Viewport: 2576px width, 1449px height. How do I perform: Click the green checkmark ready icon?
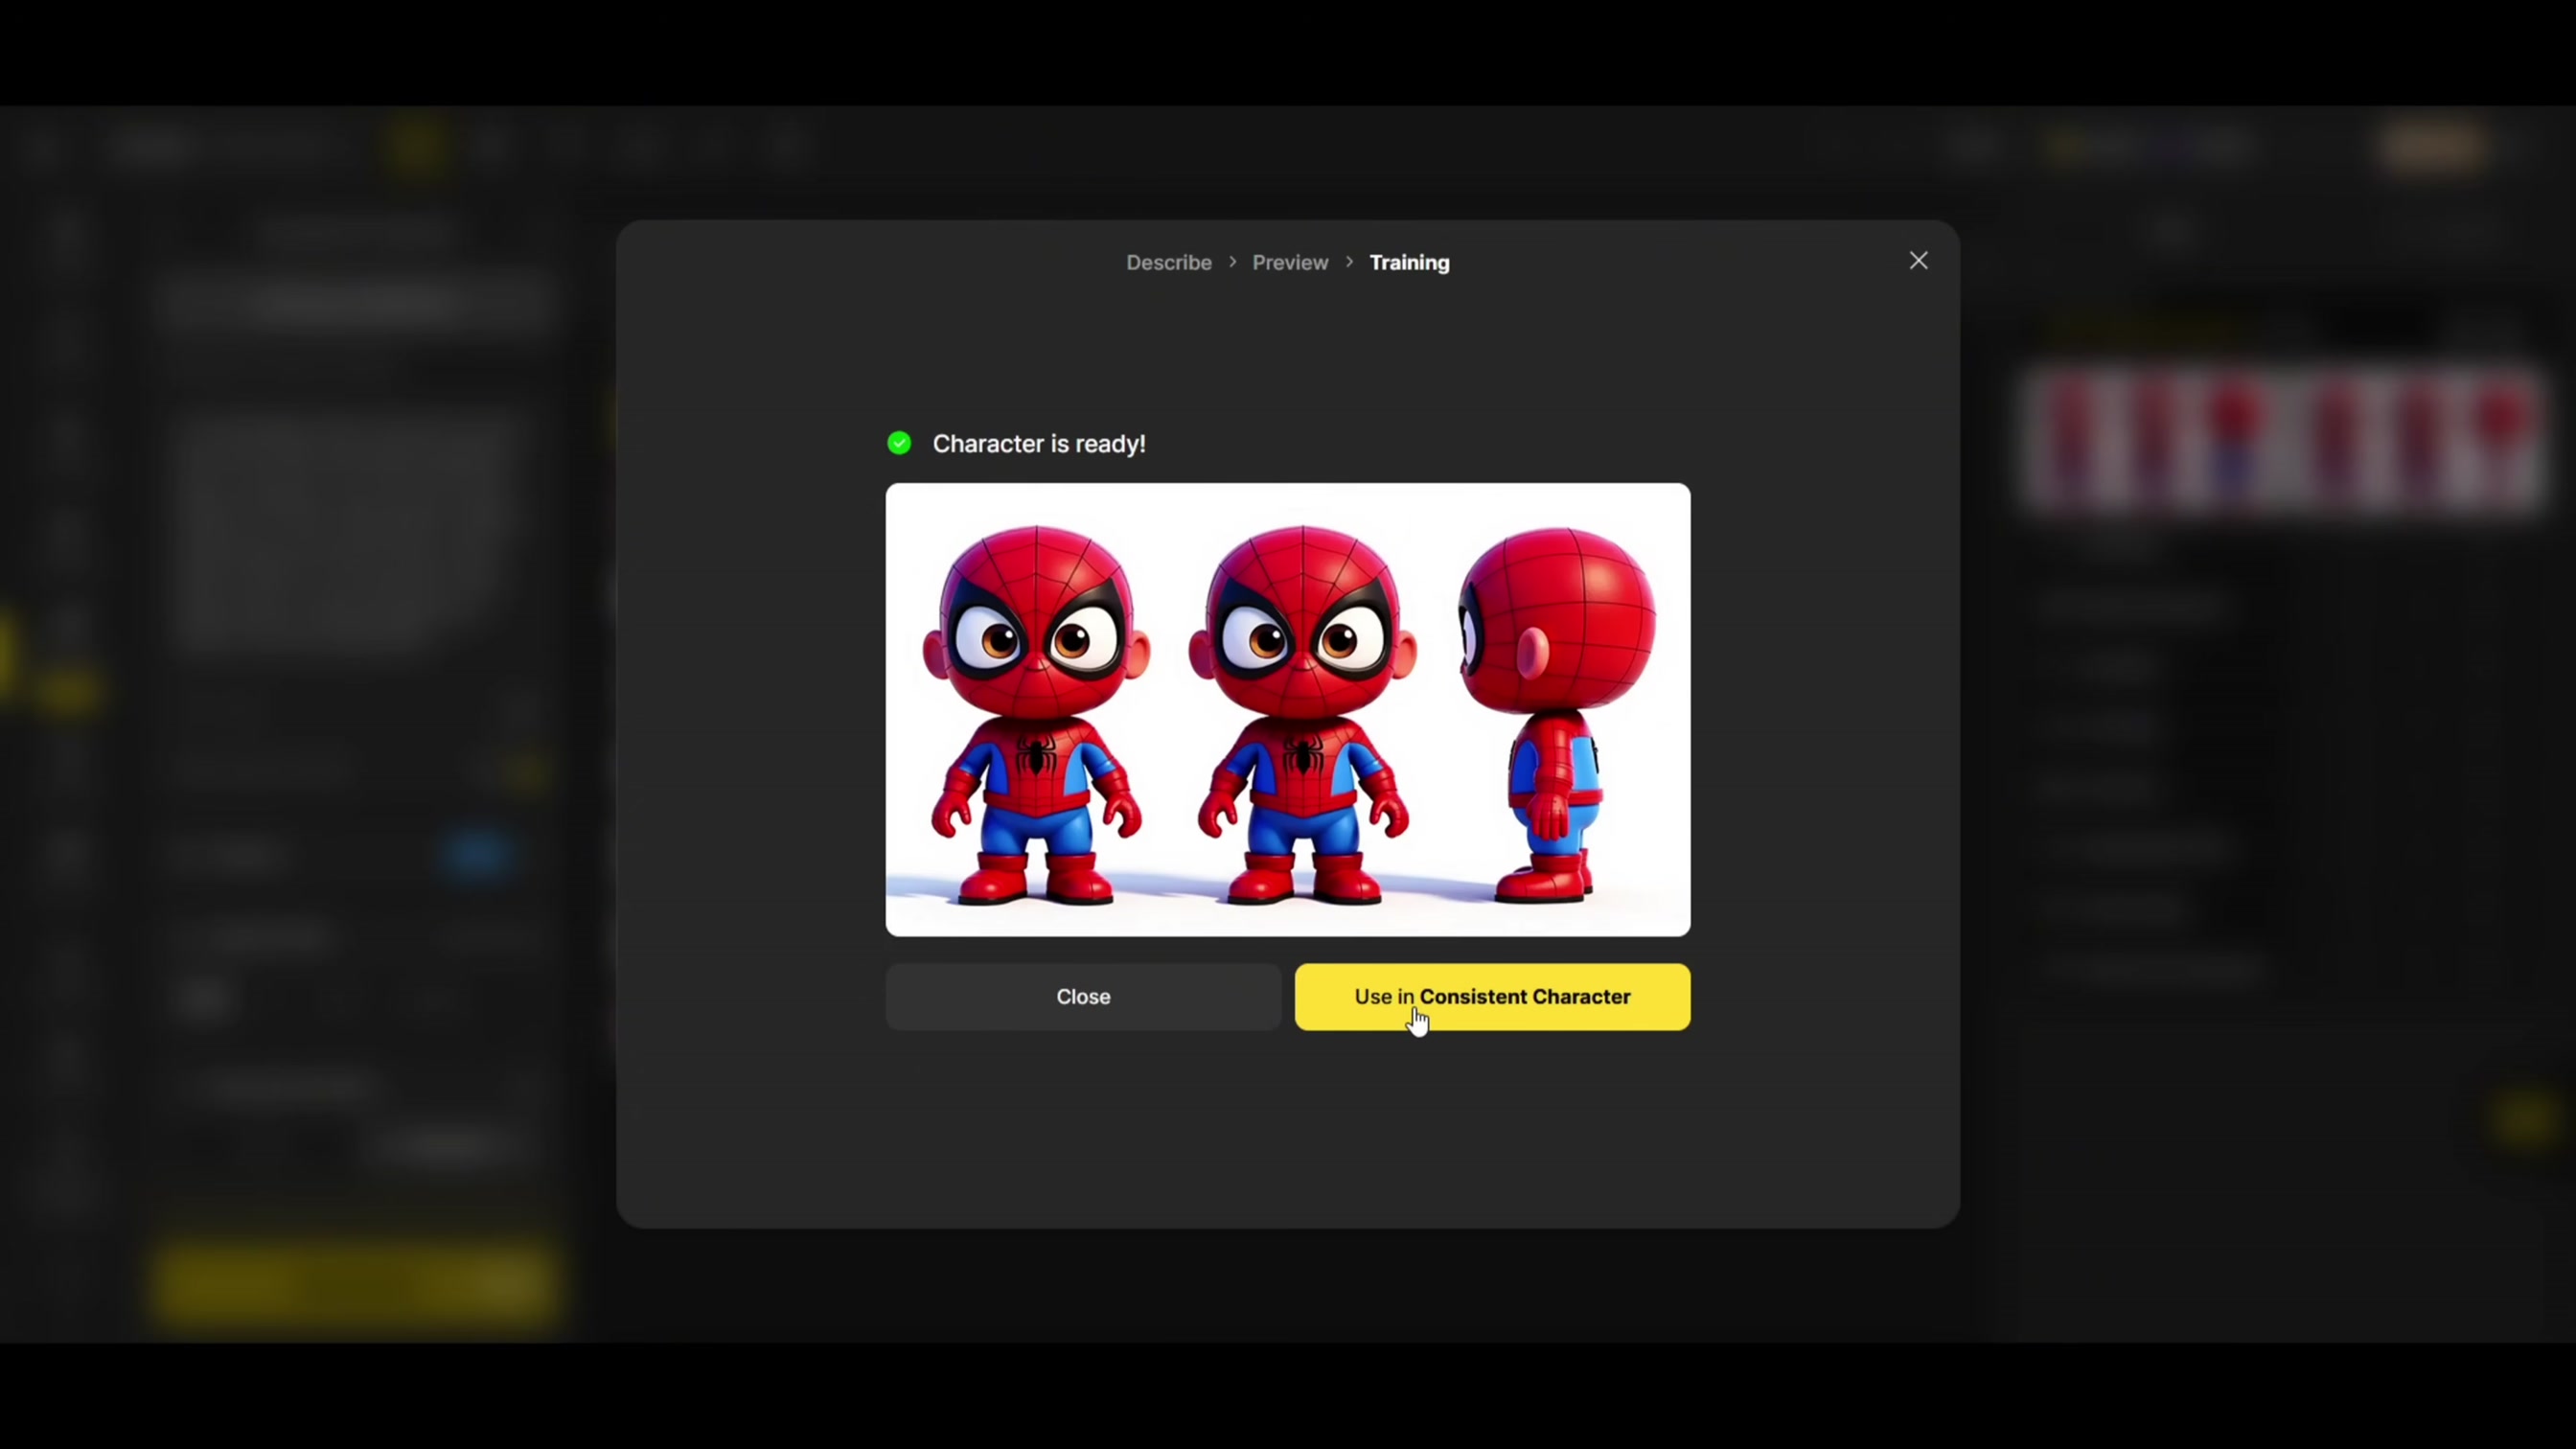click(x=899, y=443)
